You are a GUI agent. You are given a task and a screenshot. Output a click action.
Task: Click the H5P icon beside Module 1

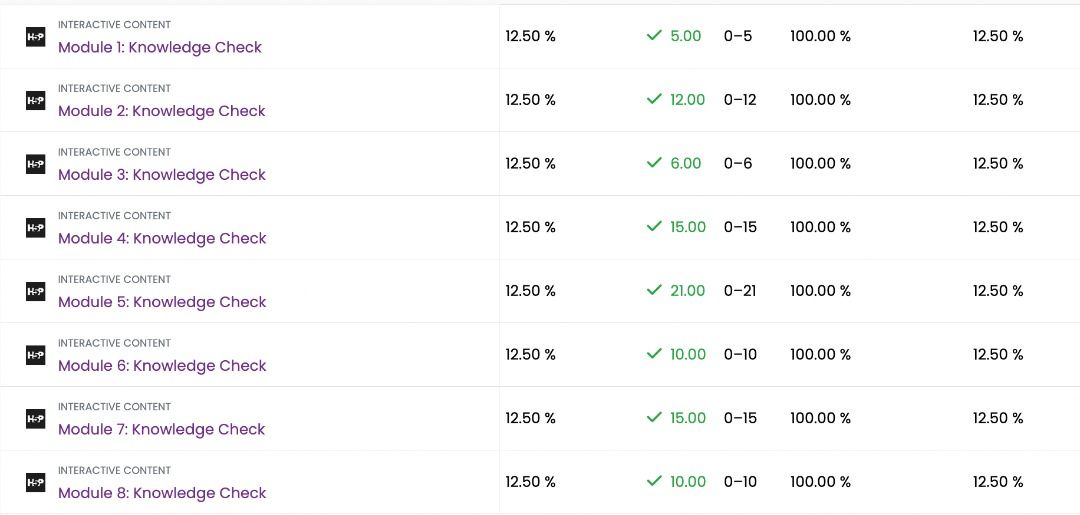coord(35,37)
